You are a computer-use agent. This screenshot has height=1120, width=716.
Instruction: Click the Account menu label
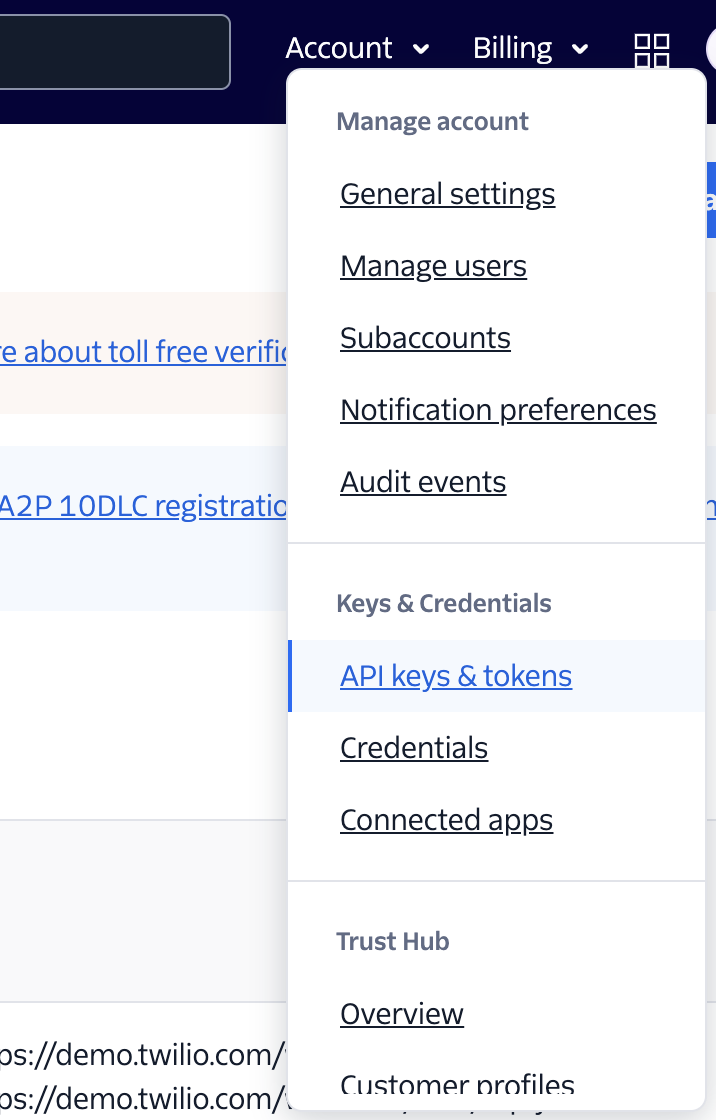pyautogui.click(x=339, y=48)
